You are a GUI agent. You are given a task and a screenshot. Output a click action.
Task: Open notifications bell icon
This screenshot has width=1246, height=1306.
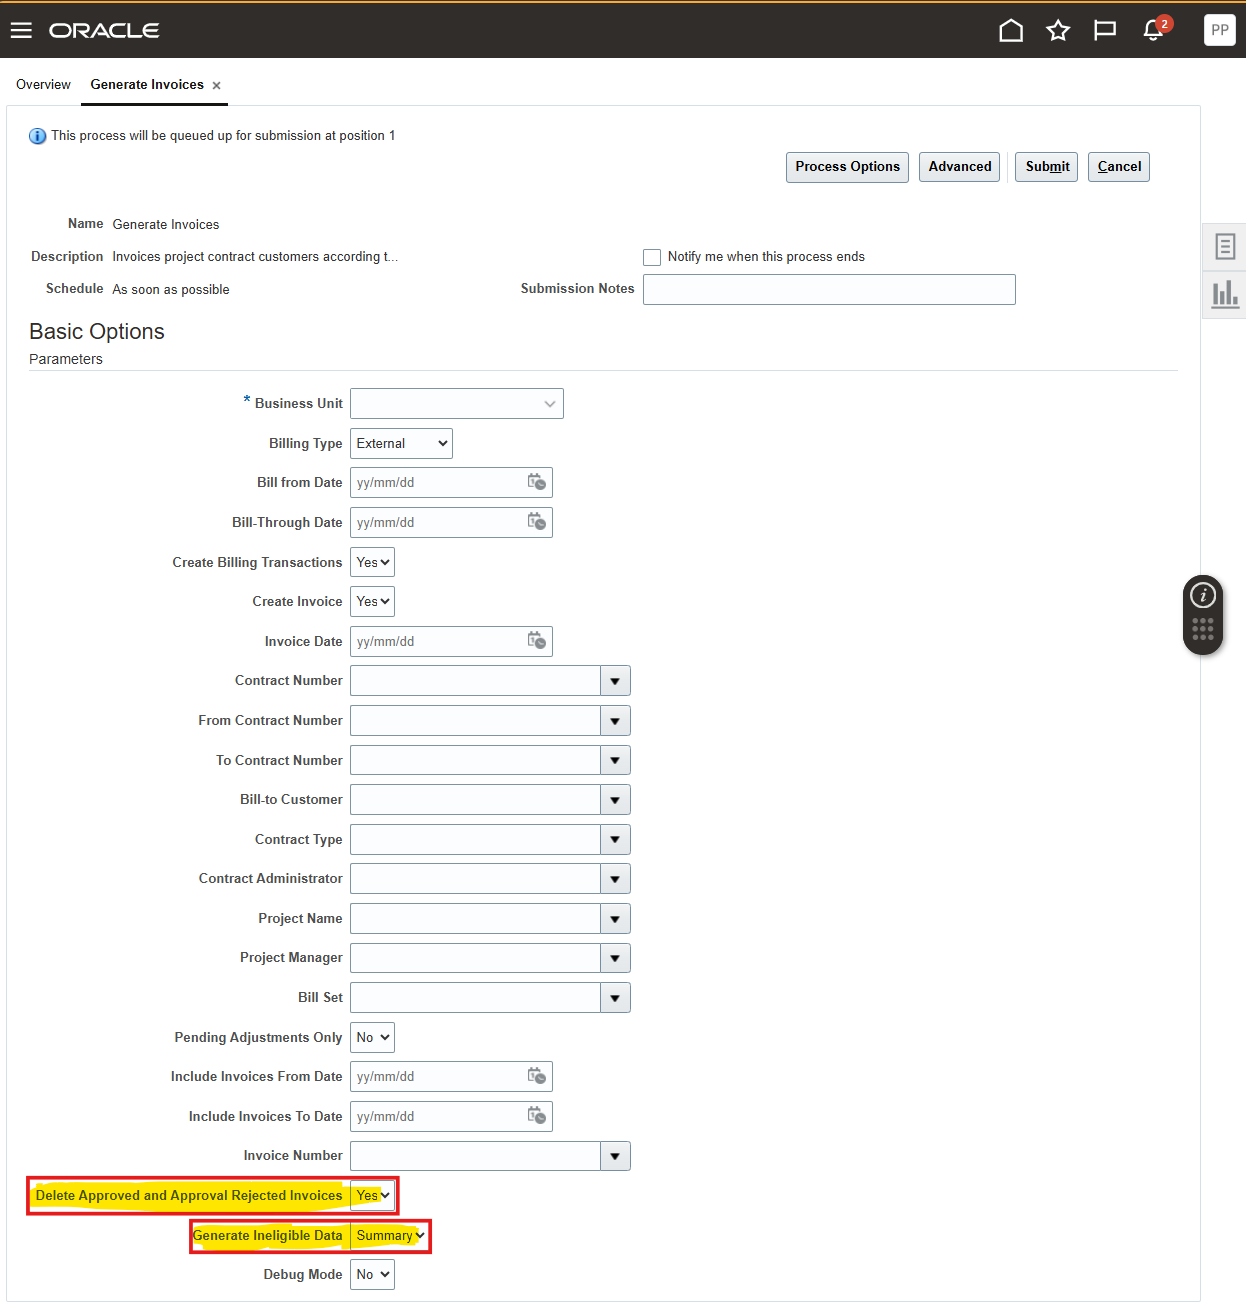(1153, 30)
